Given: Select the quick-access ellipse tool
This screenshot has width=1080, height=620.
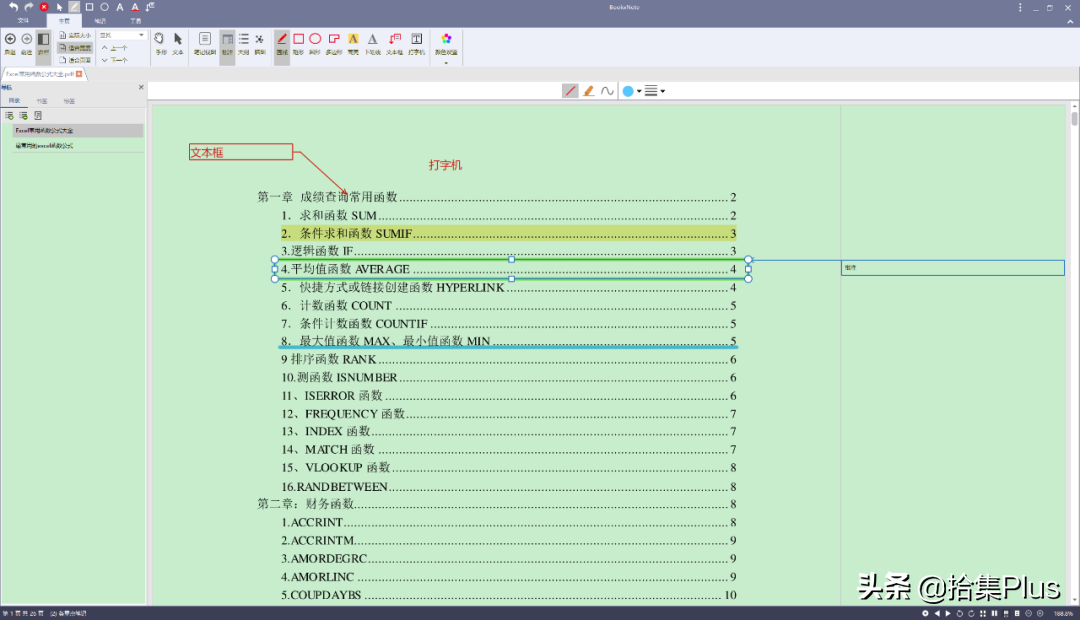Looking at the screenshot, I should tap(105, 7).
